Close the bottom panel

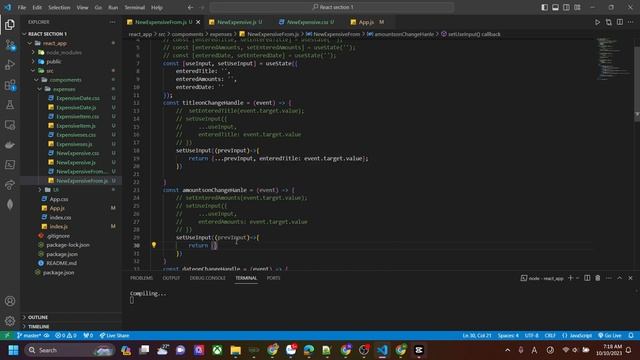coord(630,278)
